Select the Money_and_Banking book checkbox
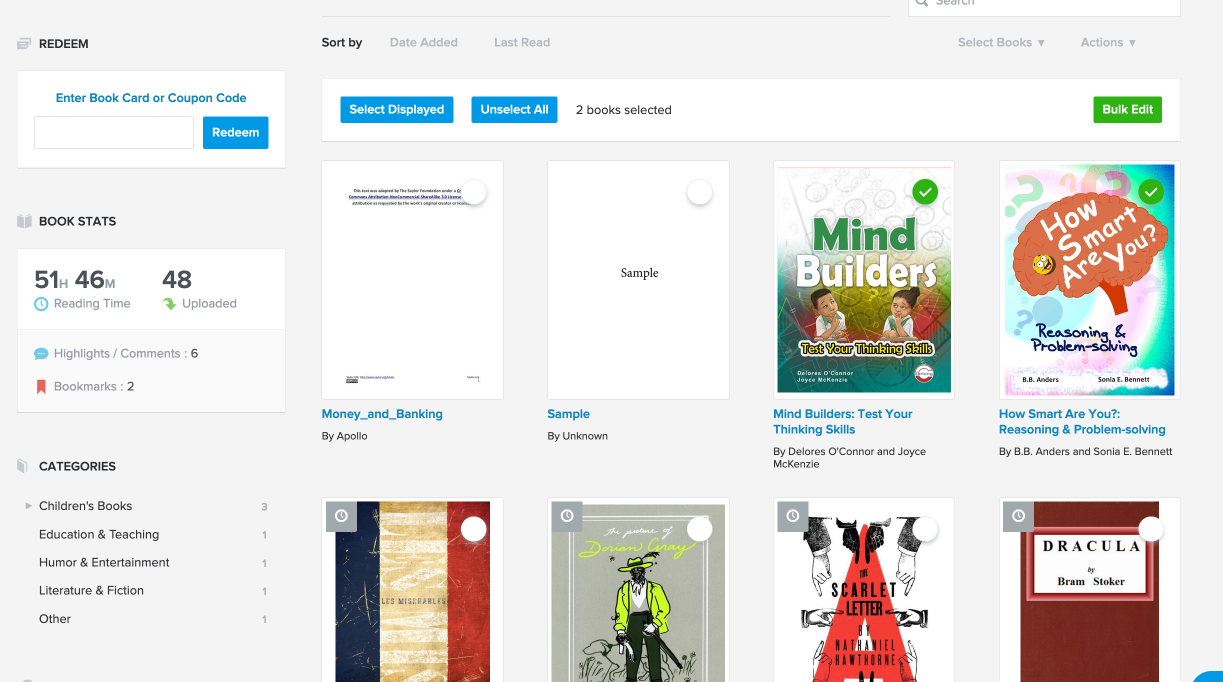Viewport: 1223px width, 682px height. tap(474, 192)
